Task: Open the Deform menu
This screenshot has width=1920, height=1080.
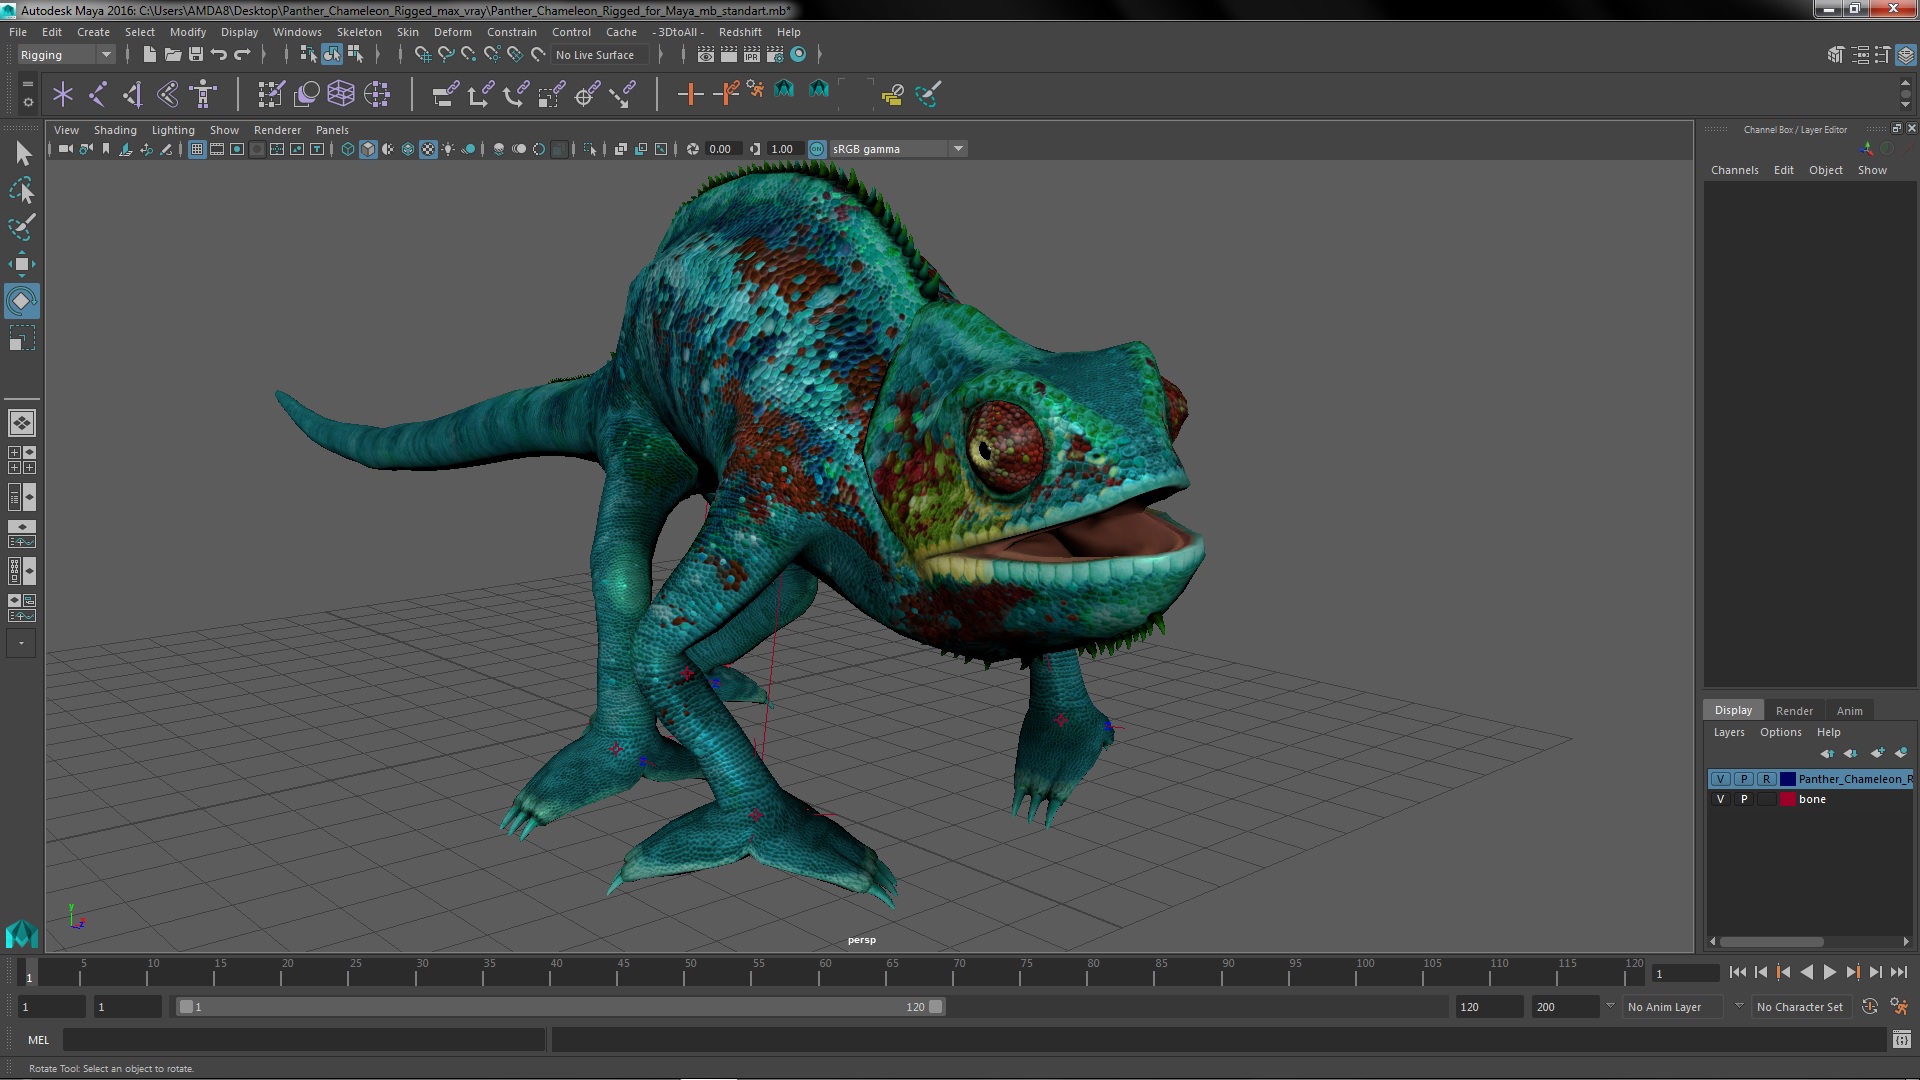Action: point(452,32)
